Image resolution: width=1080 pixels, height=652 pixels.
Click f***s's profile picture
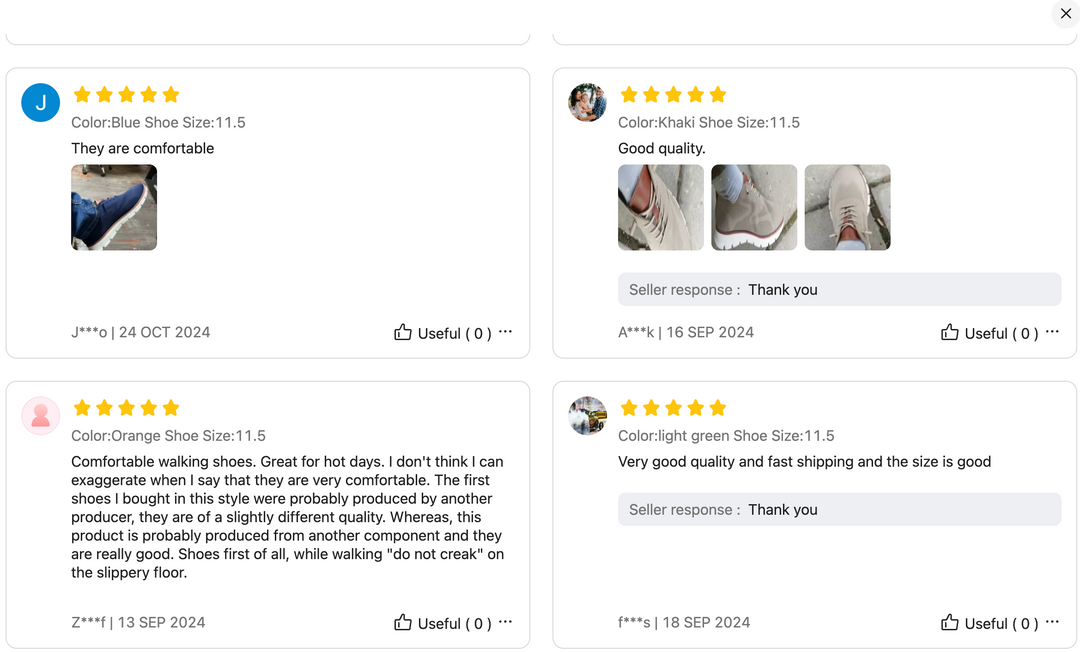(588, 416)
